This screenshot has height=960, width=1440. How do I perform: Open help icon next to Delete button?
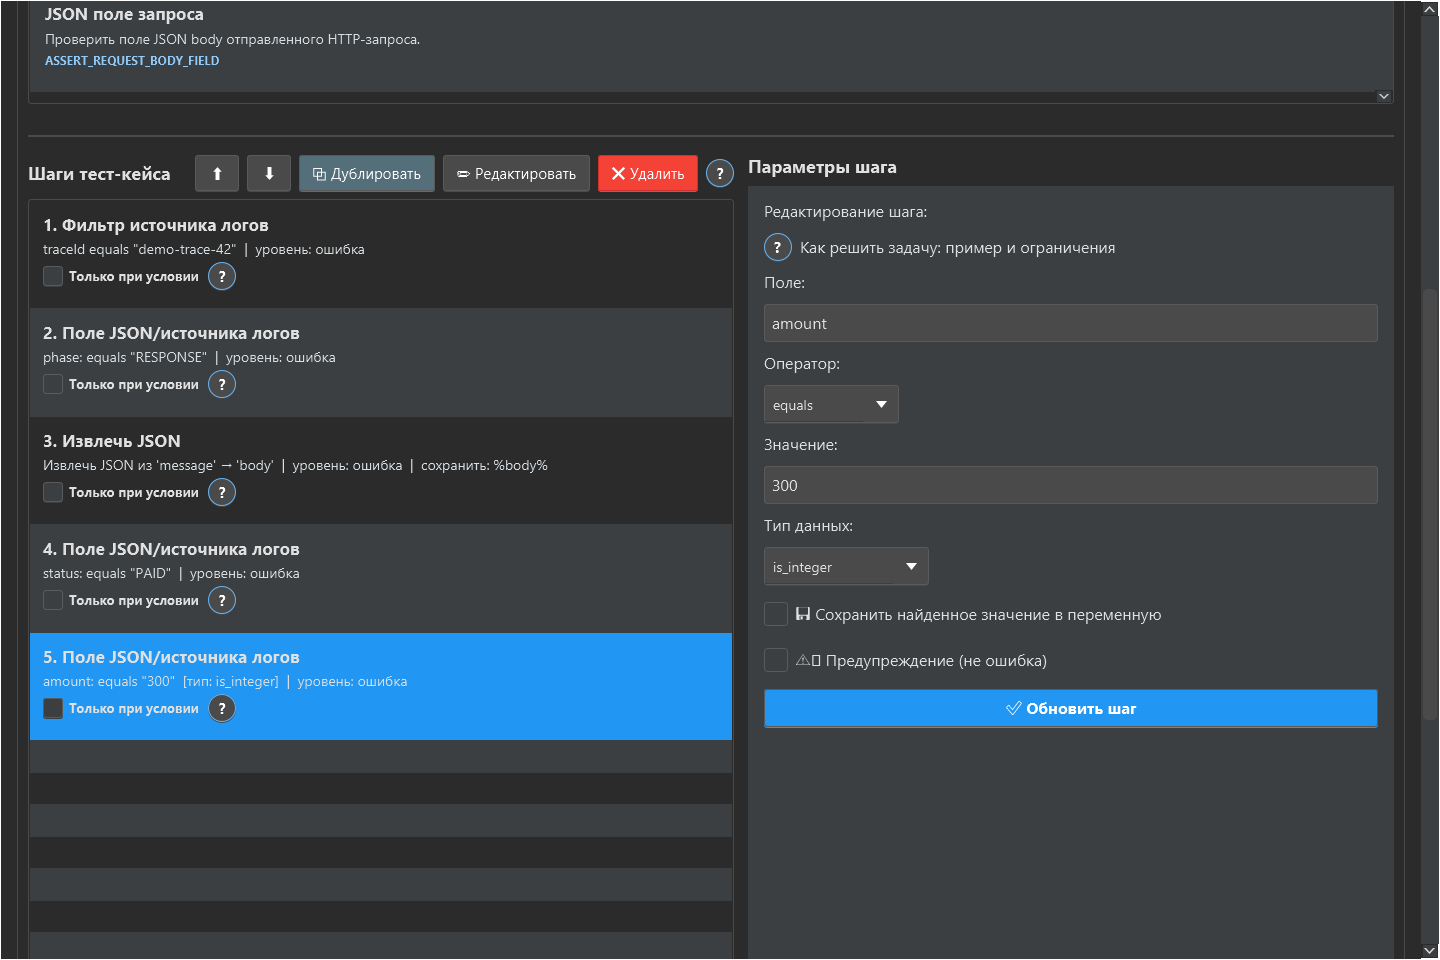(720, 174)
